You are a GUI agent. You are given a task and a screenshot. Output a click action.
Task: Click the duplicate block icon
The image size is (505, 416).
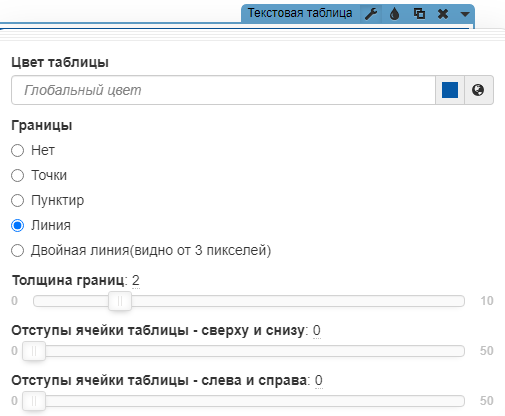pos(419,14)
